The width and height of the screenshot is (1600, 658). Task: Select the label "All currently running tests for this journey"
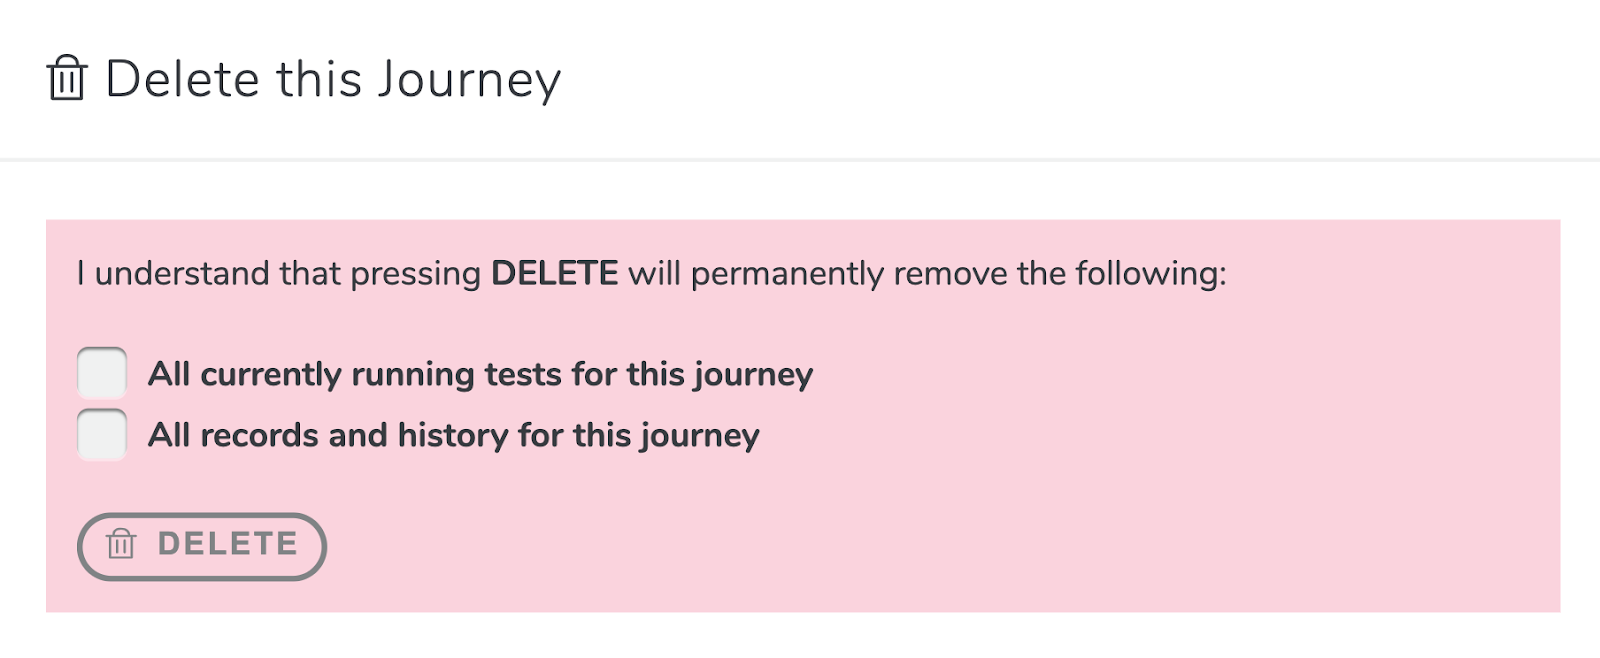tap(480, 375)
